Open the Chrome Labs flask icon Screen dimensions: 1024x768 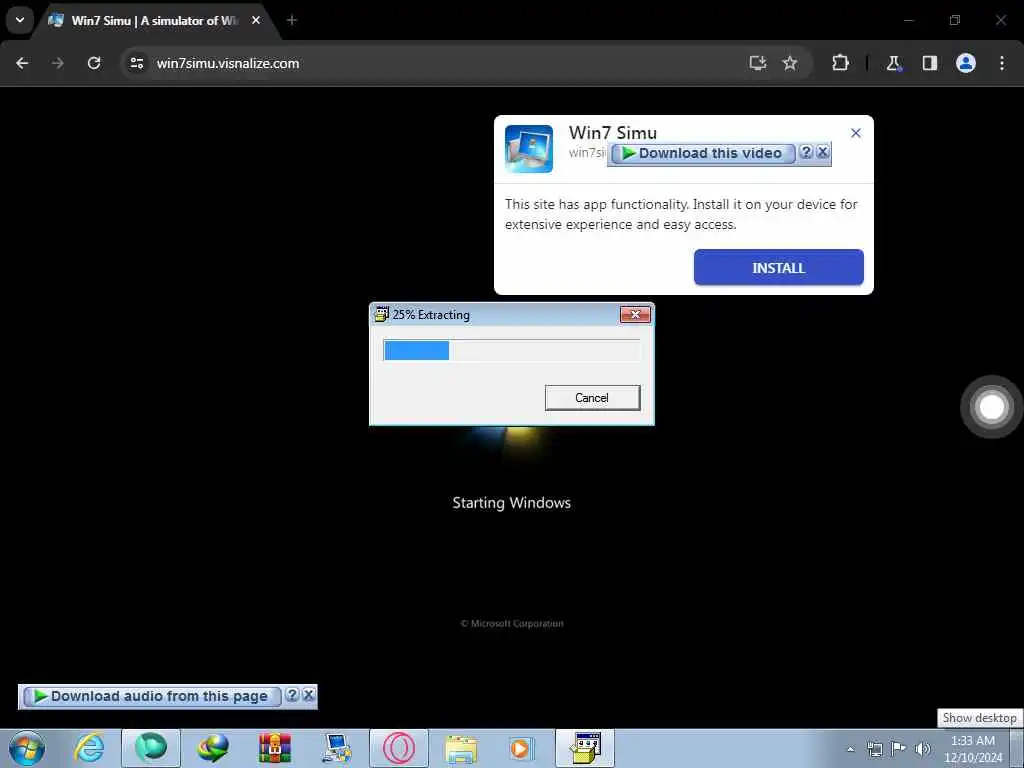click(893, 63)
